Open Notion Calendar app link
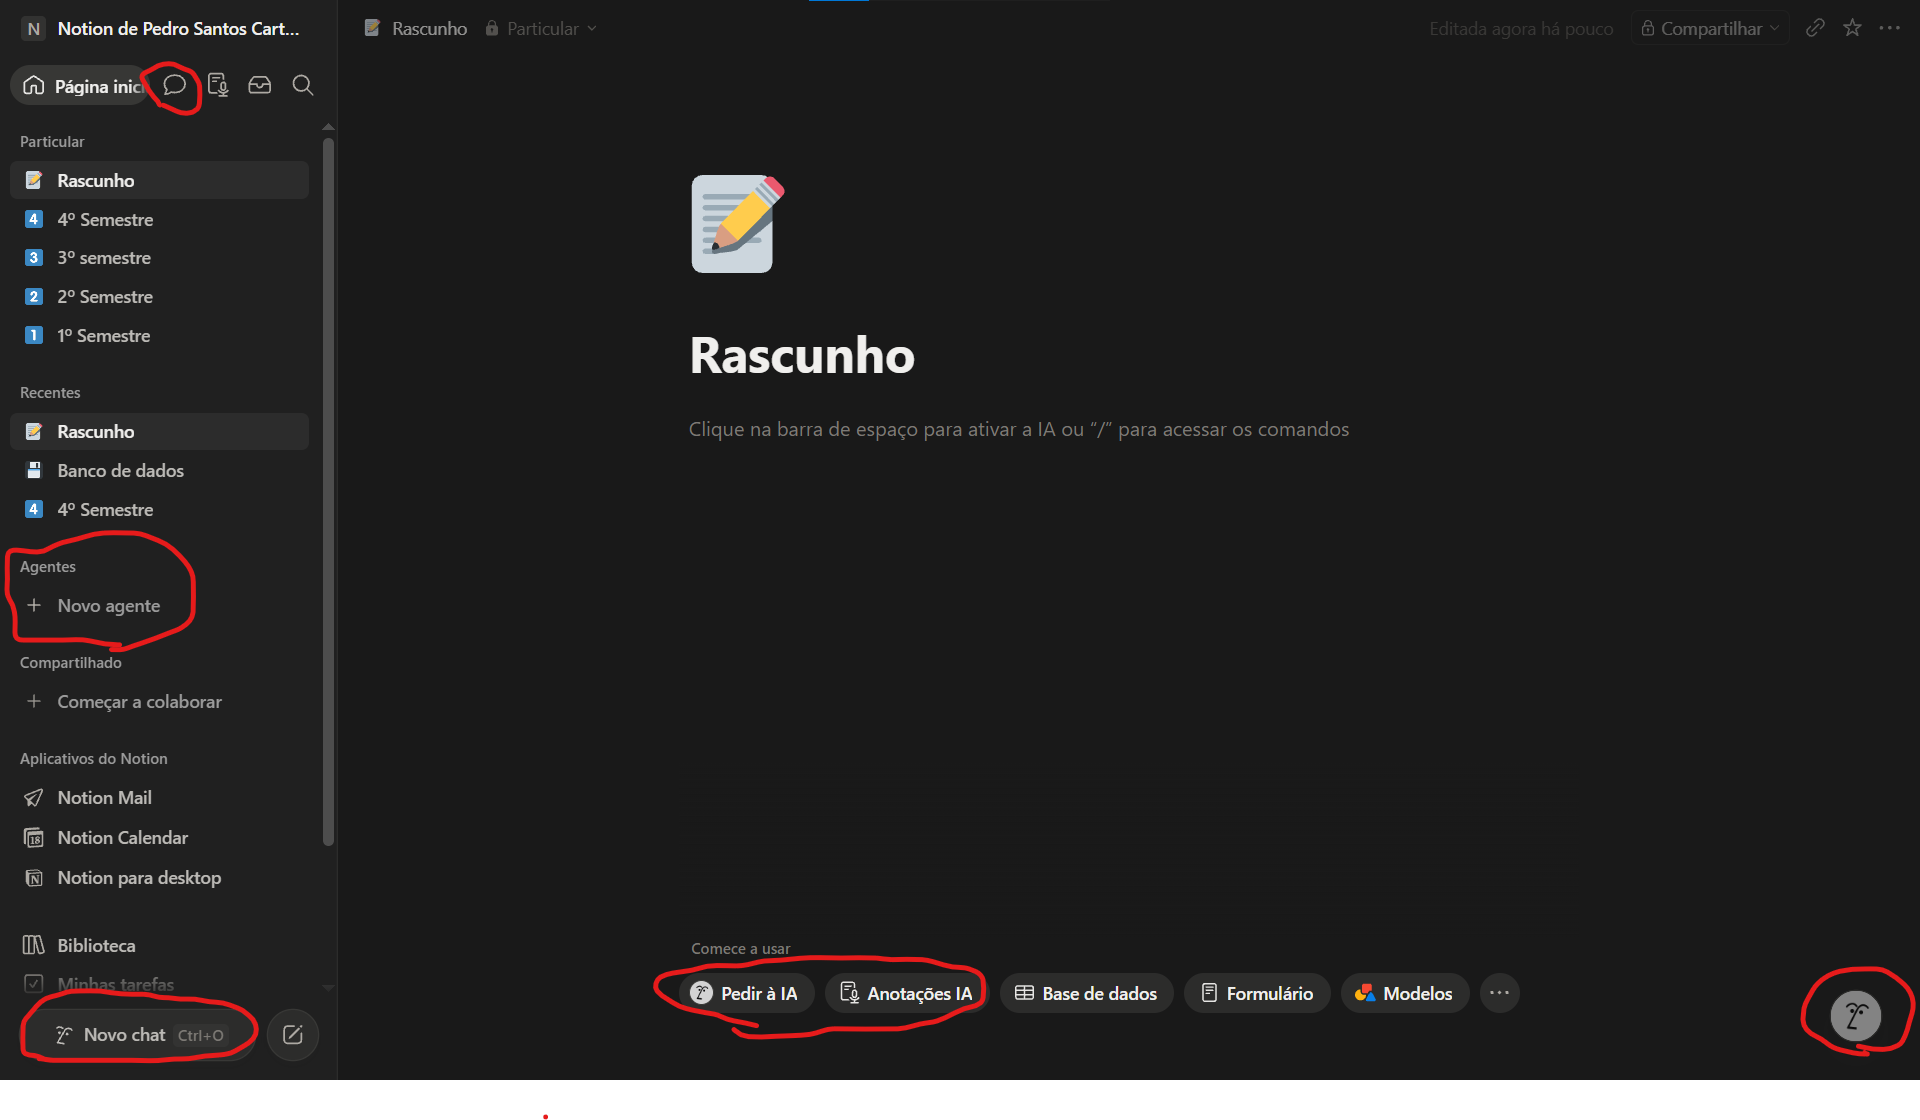The image size is (1920, 1120). coord(160,837)
